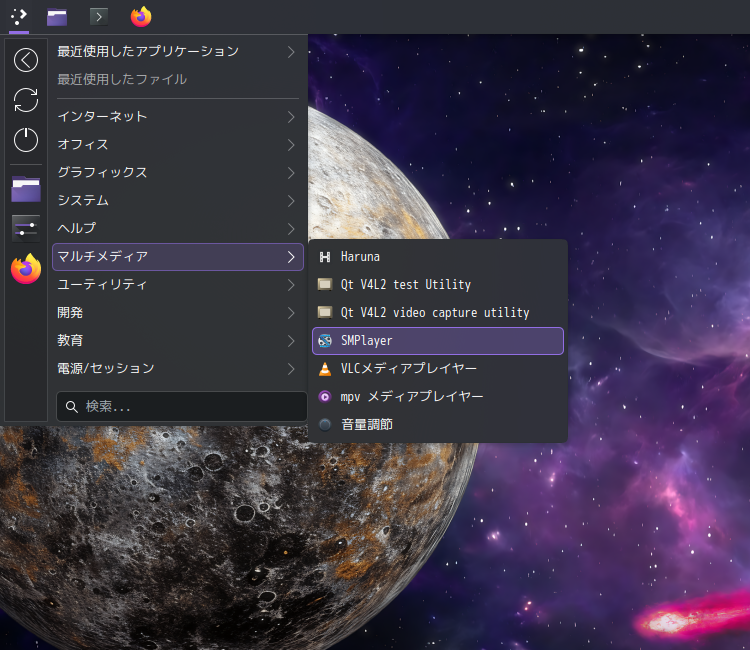Expand the 電源/セッション submenu chevron

coord(291,369)
